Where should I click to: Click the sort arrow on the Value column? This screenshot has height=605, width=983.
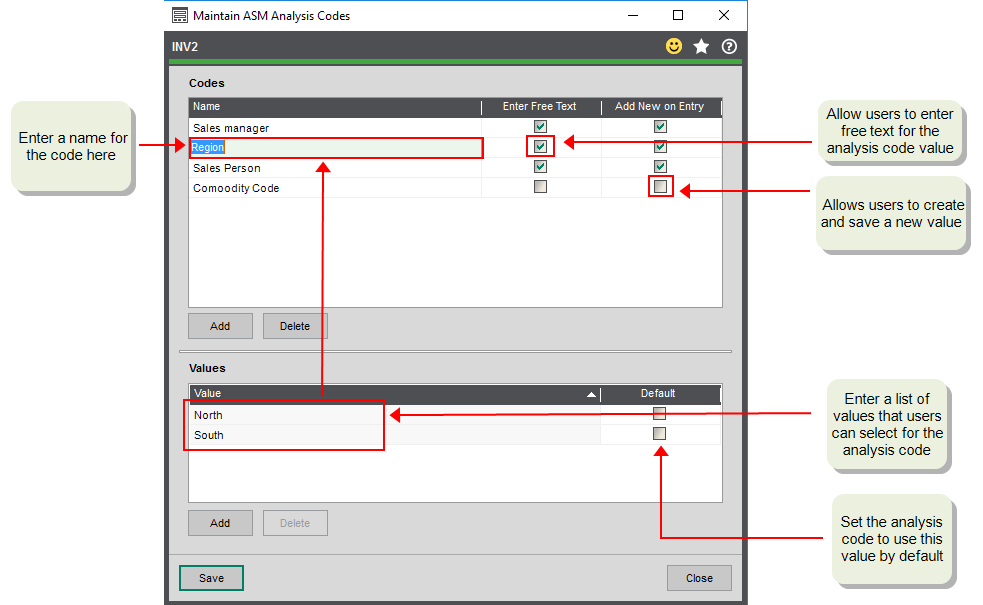[x=593, y=394]
